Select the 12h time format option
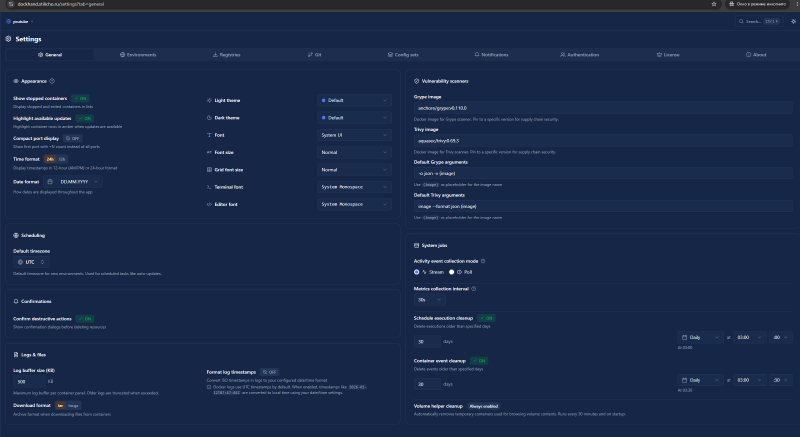800x437 pixels. tap(62, 159)
